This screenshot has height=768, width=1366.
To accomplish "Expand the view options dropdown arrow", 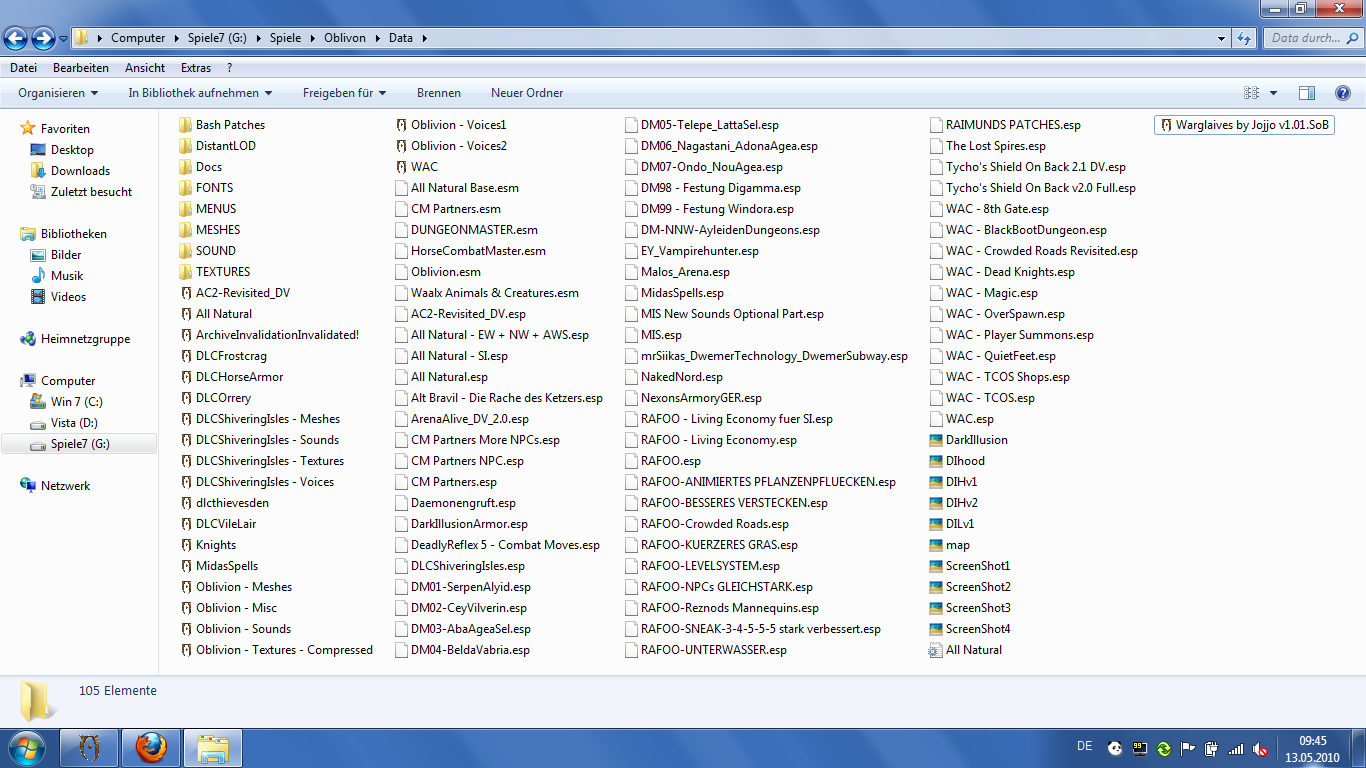I will (1273, 93).
